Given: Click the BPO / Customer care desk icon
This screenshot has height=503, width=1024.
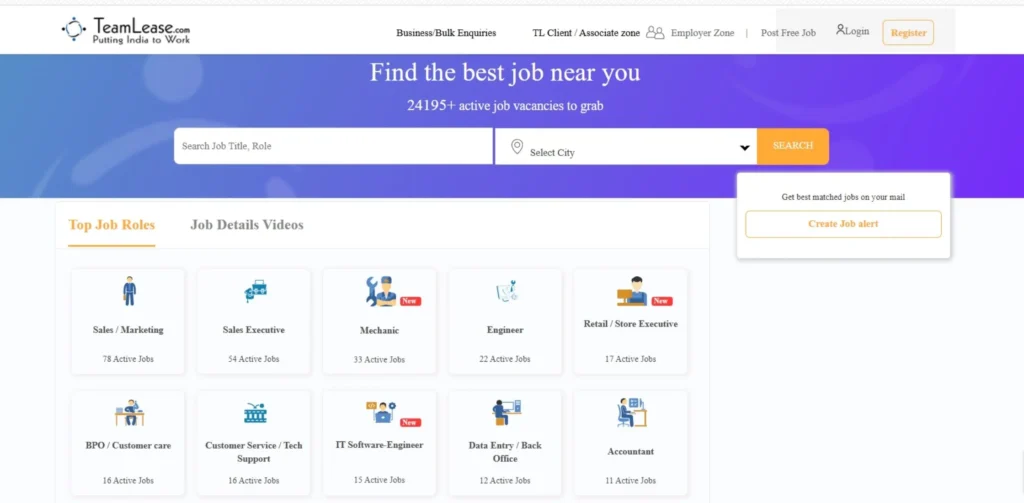Looking at the screenshot, I should coord(129,412).
